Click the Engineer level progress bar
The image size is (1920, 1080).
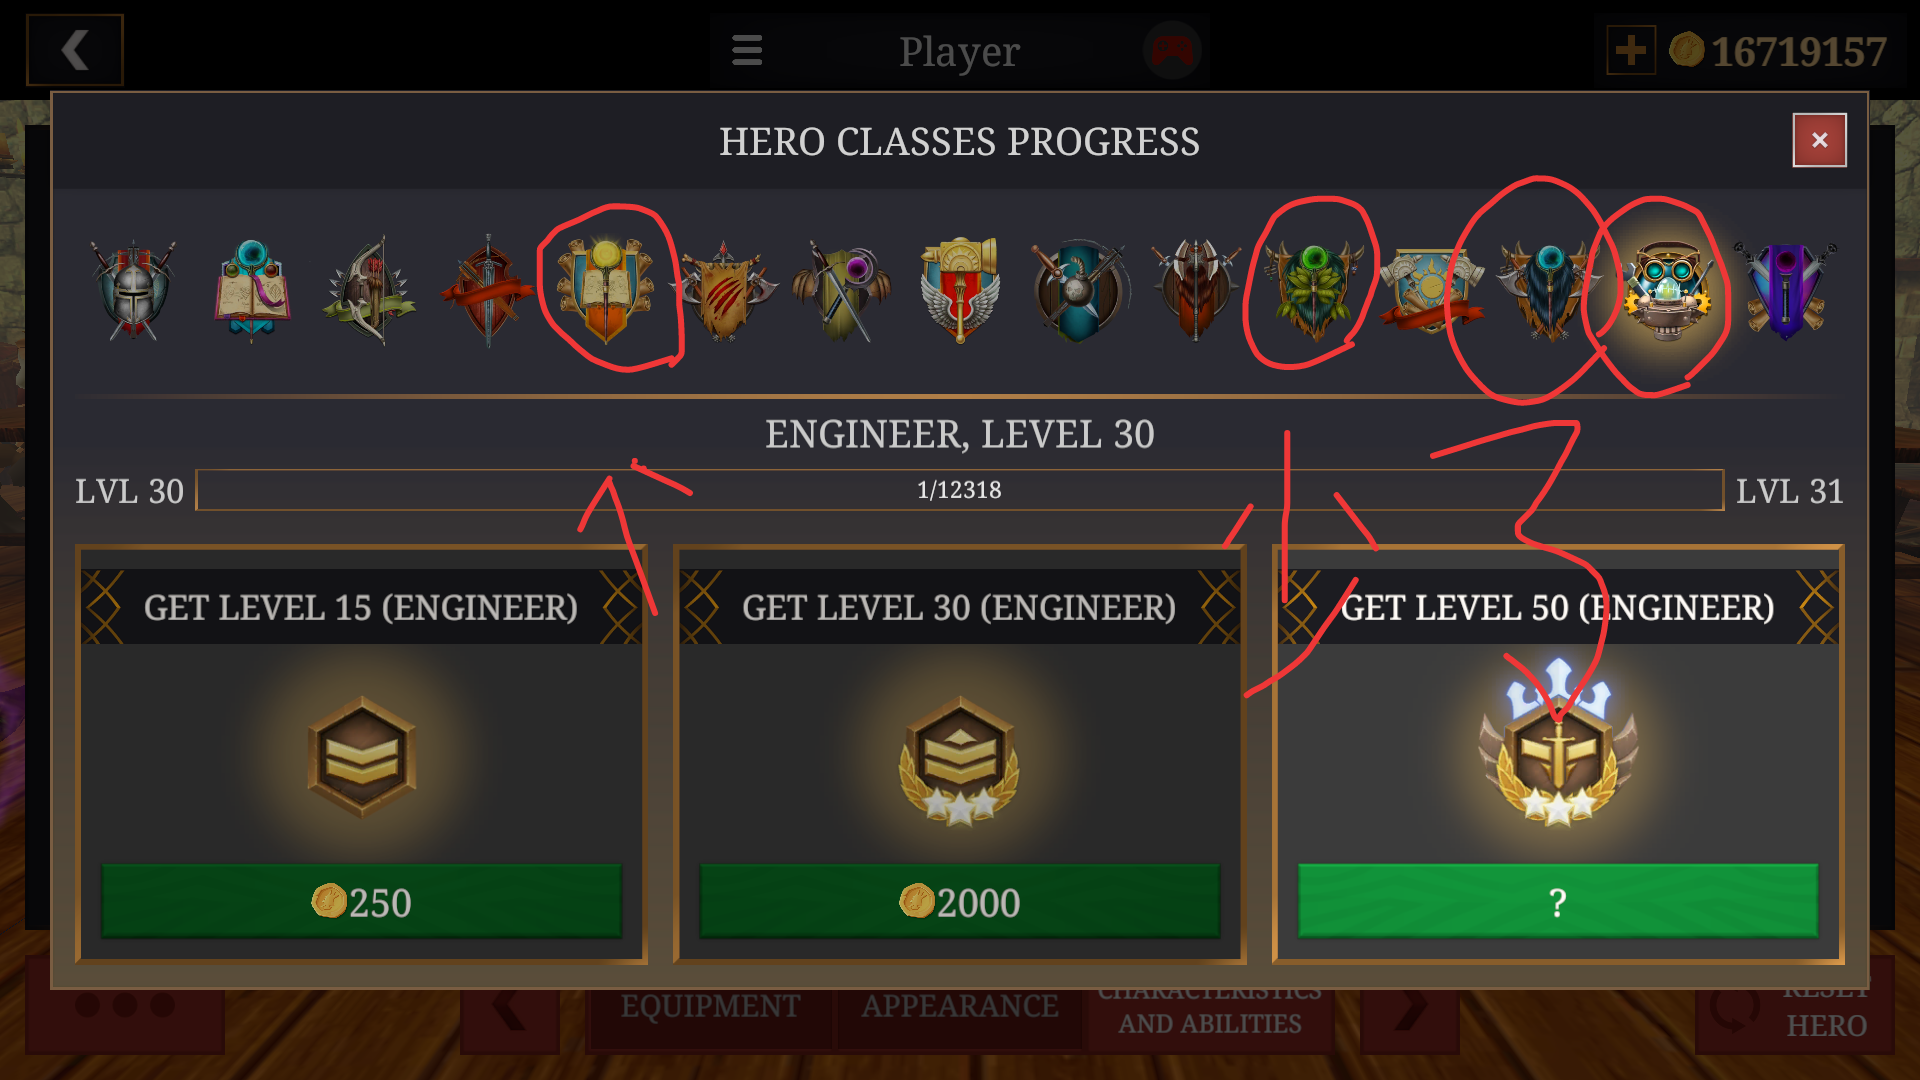pos(959,490)
